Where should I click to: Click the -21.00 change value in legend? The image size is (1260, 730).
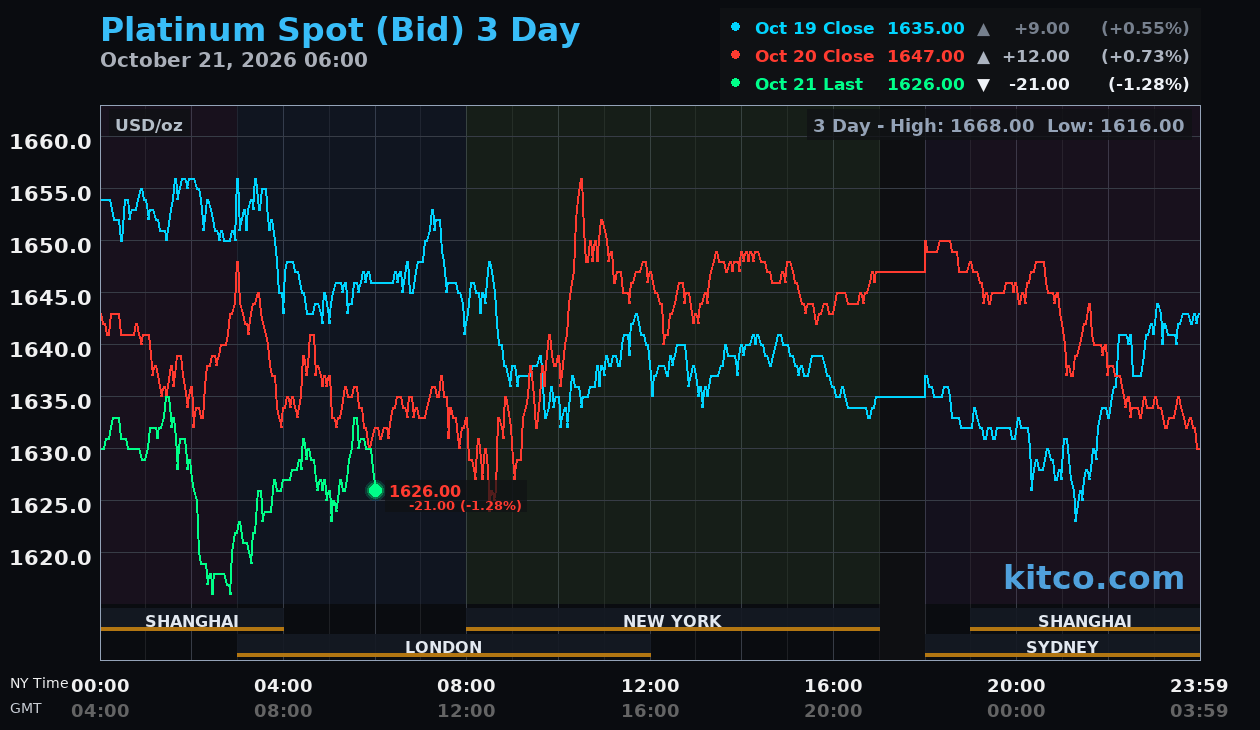[x=1039, y=84]
